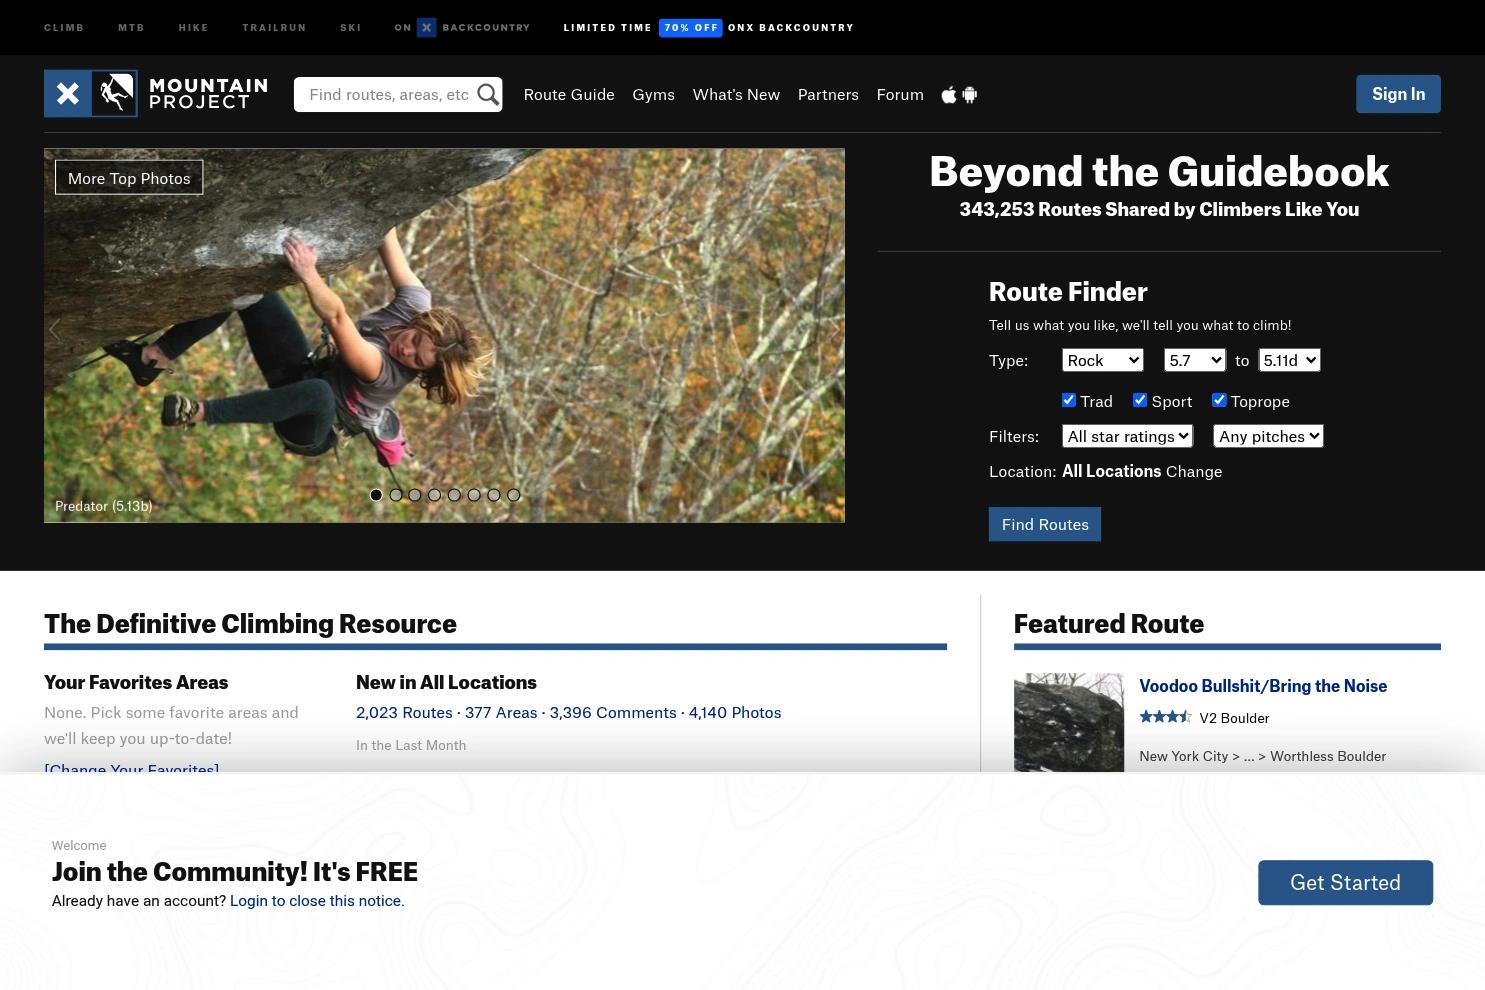Open Voodoo Bullshit/Bring the Noise route
Viewport: 1485px width, 990px height.
(1263, 686)
